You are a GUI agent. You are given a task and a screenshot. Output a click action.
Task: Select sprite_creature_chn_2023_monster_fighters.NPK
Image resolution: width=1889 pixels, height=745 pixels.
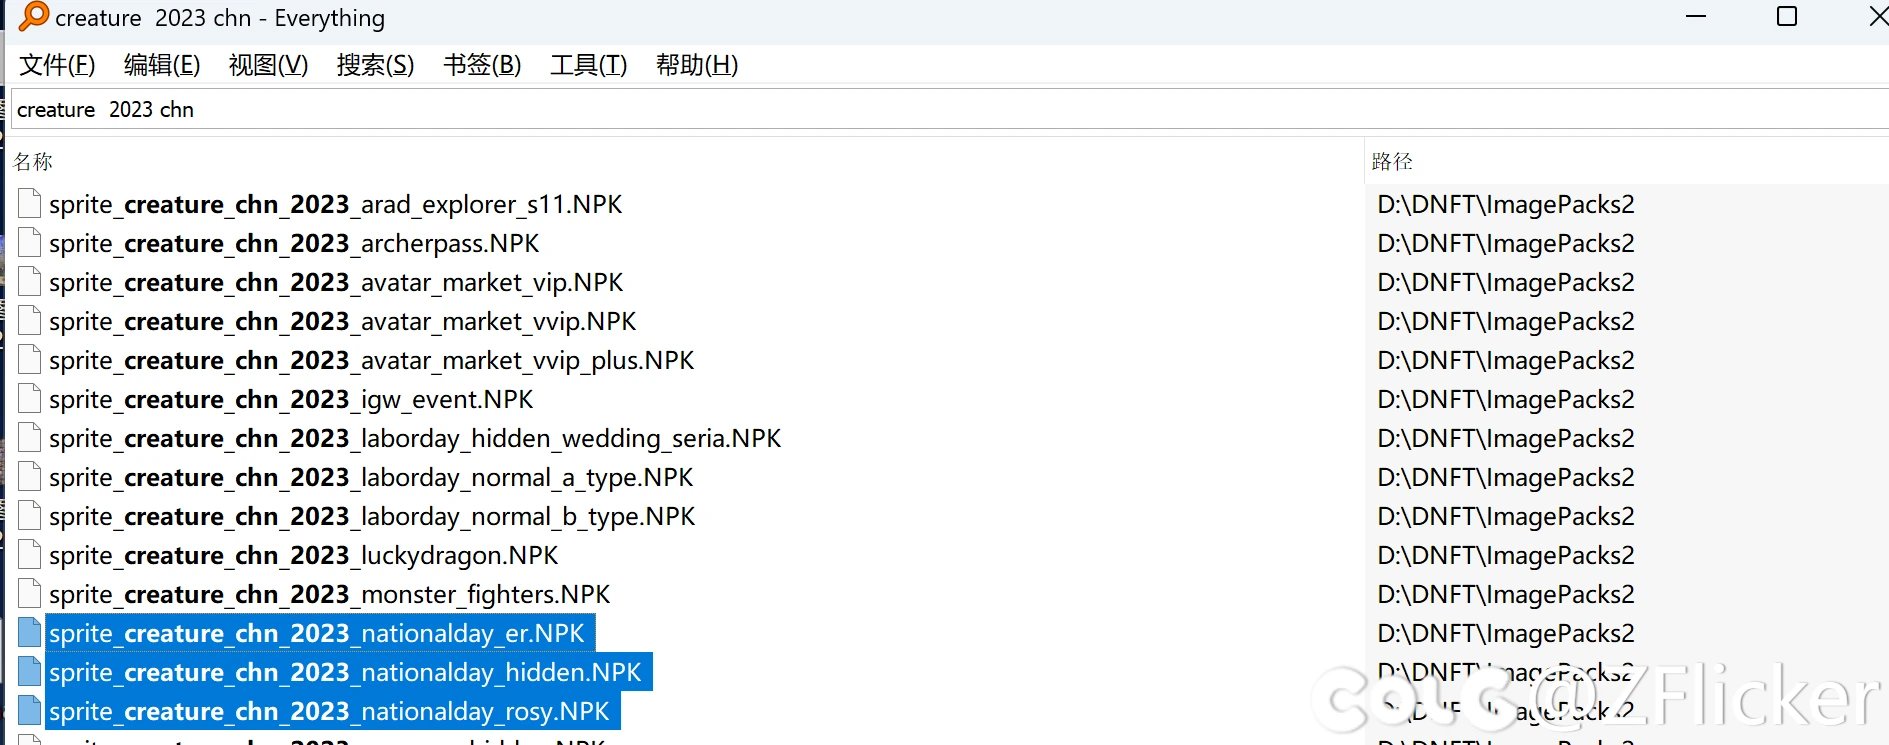329,594
